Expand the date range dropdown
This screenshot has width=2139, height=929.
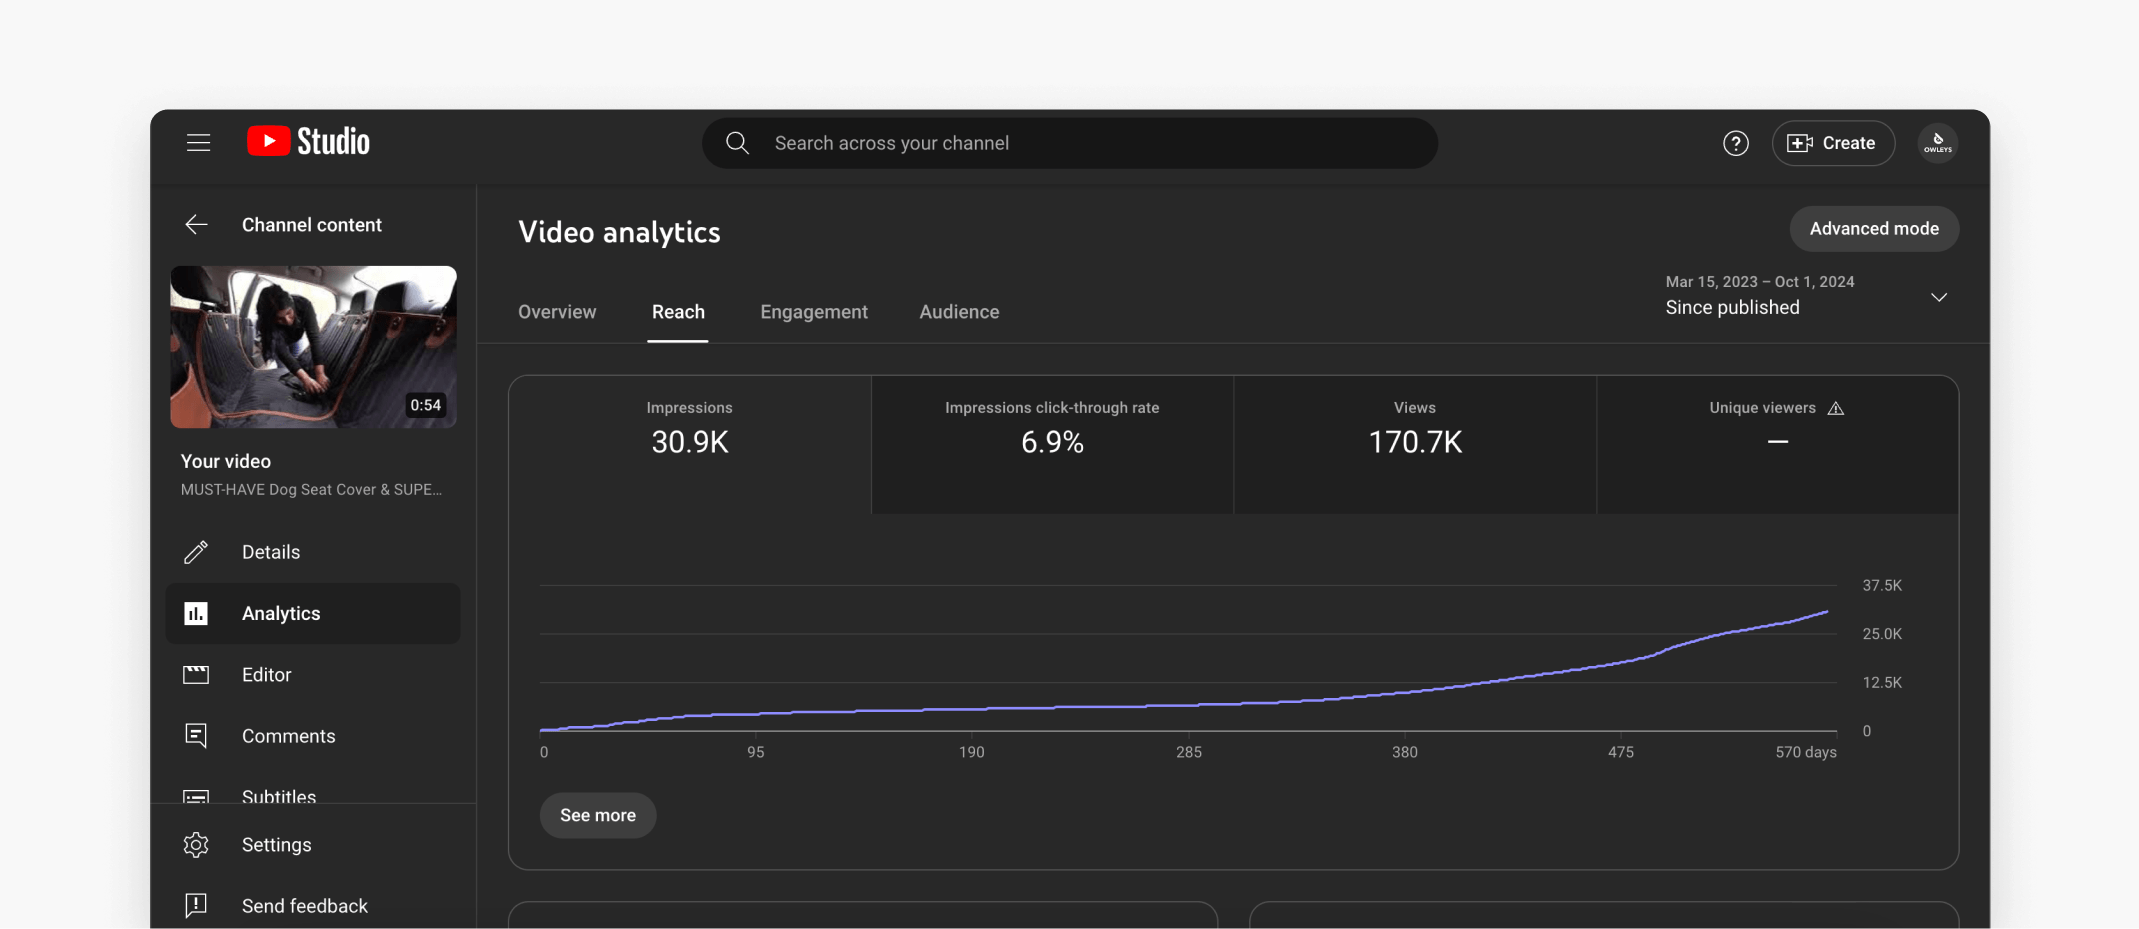[x=1938, y=298]
